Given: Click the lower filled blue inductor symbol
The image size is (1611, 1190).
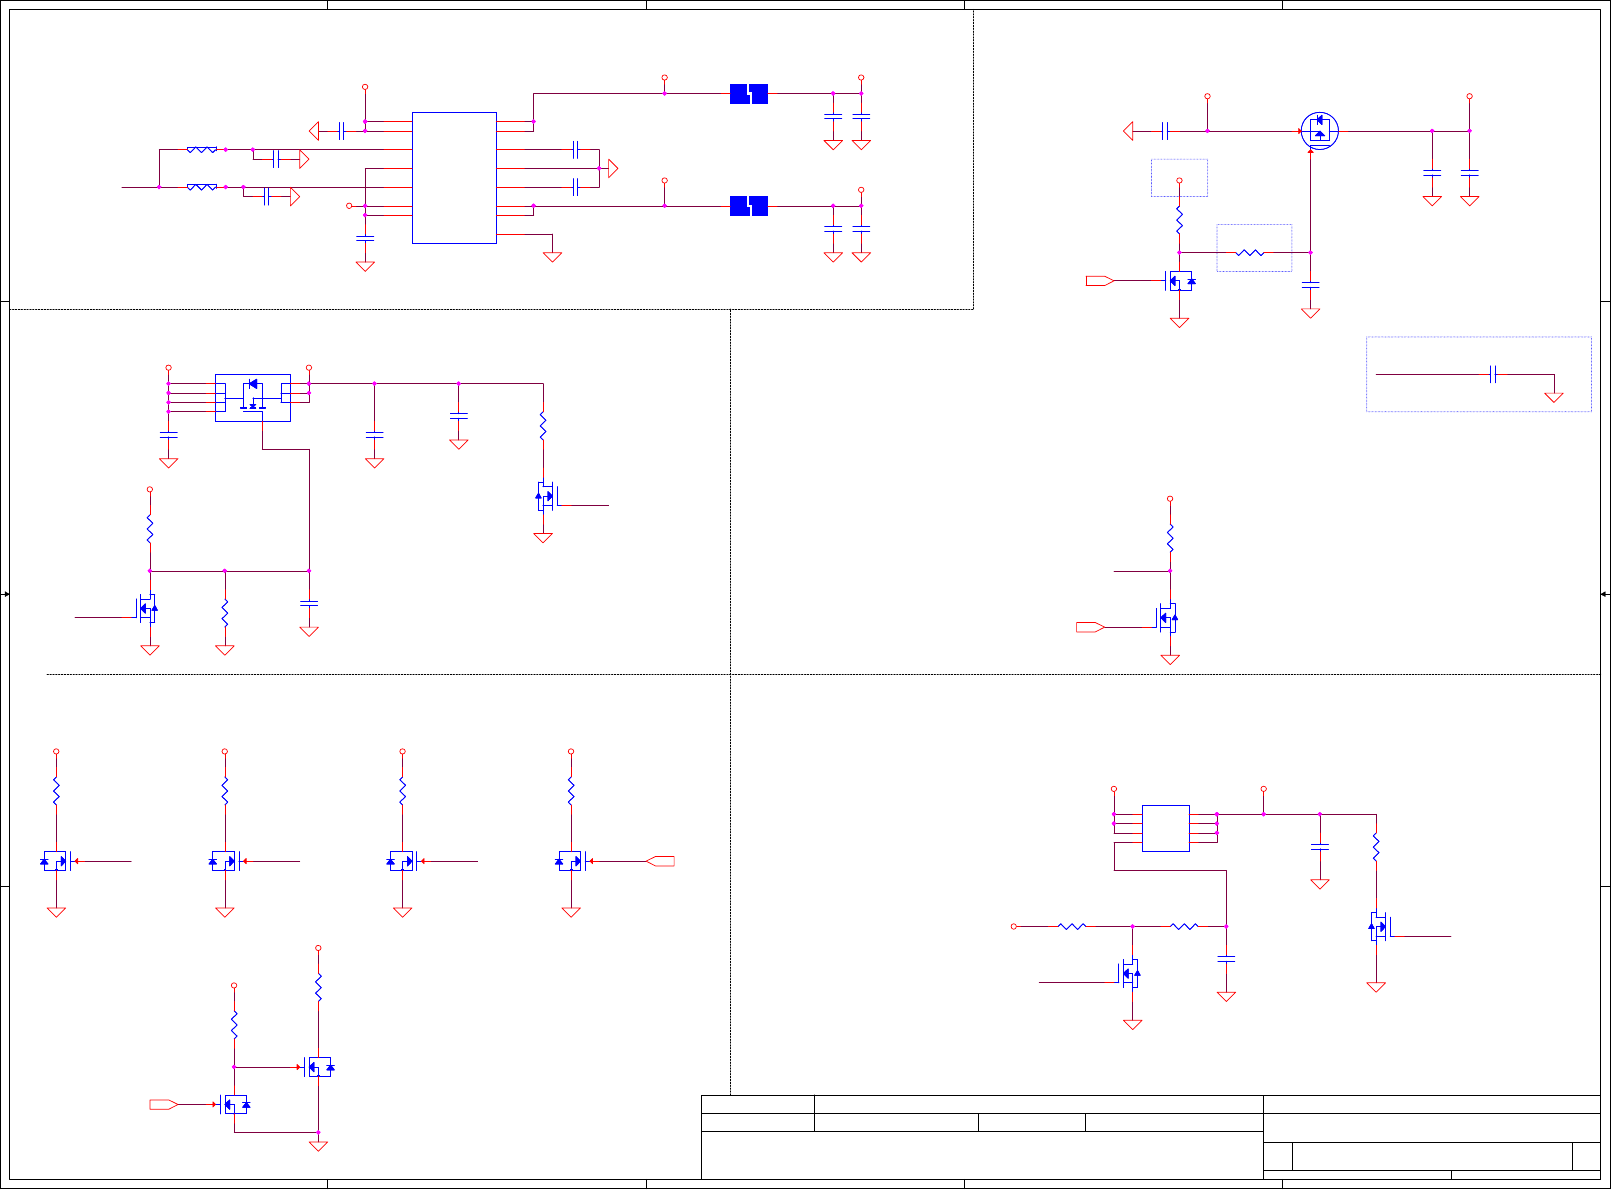Looking at the screenshot, I should tap(749, 206).
